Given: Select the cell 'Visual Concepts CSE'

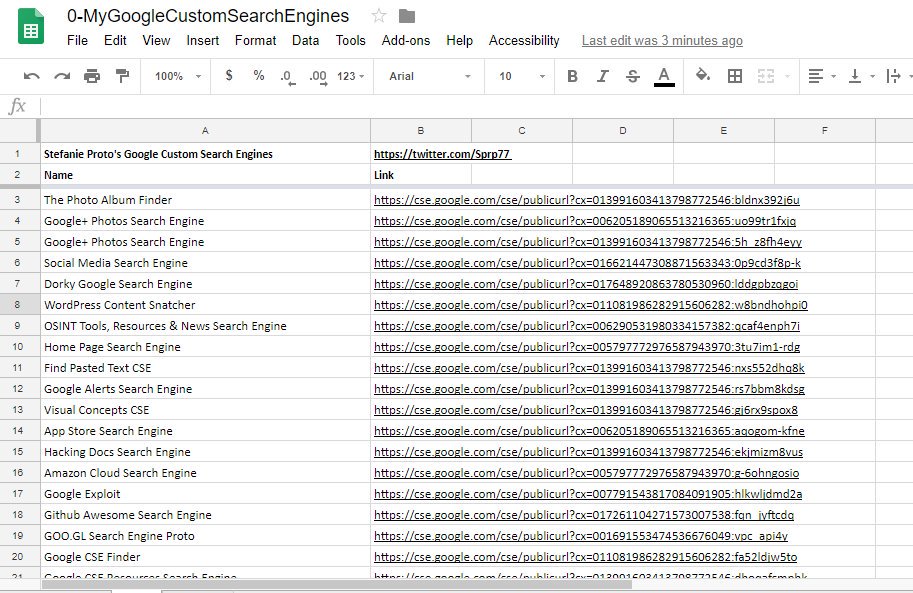Looking at the screenshot, I should (205, 410).
